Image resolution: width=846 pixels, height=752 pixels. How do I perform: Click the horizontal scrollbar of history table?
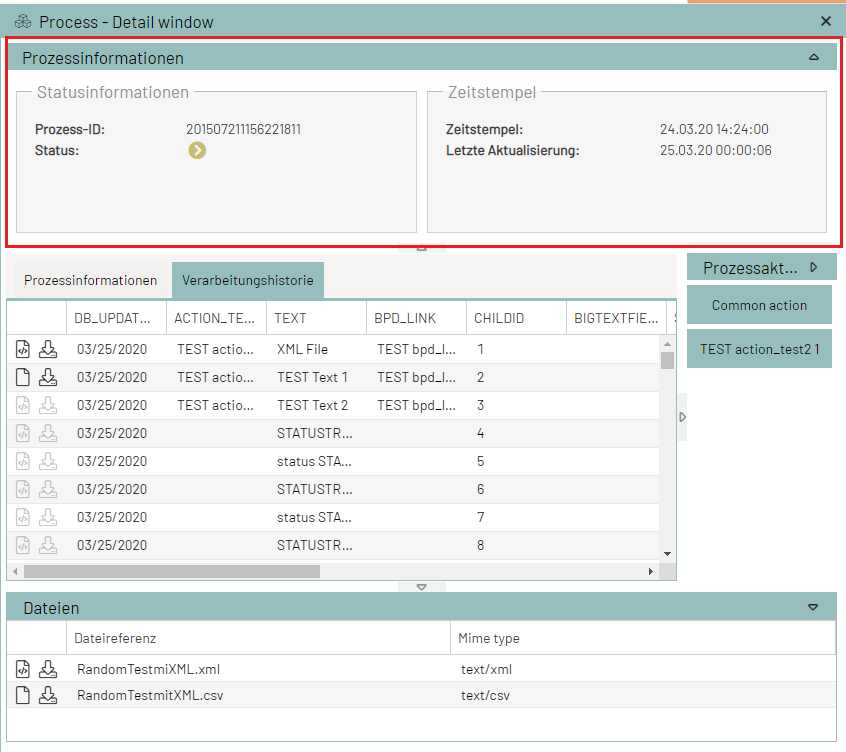click(x=171, y=572)
